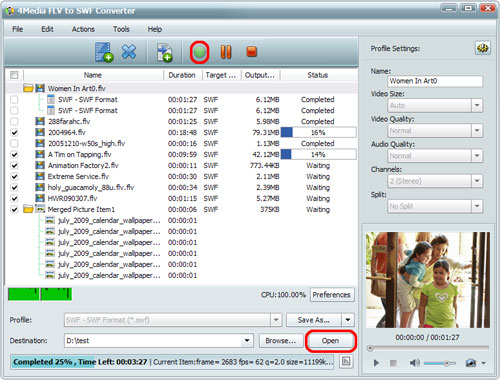The width and height of the screenshot is (500, 380).
Task: Open the snapshot options dropdown arrow
Action: (483, 363)
